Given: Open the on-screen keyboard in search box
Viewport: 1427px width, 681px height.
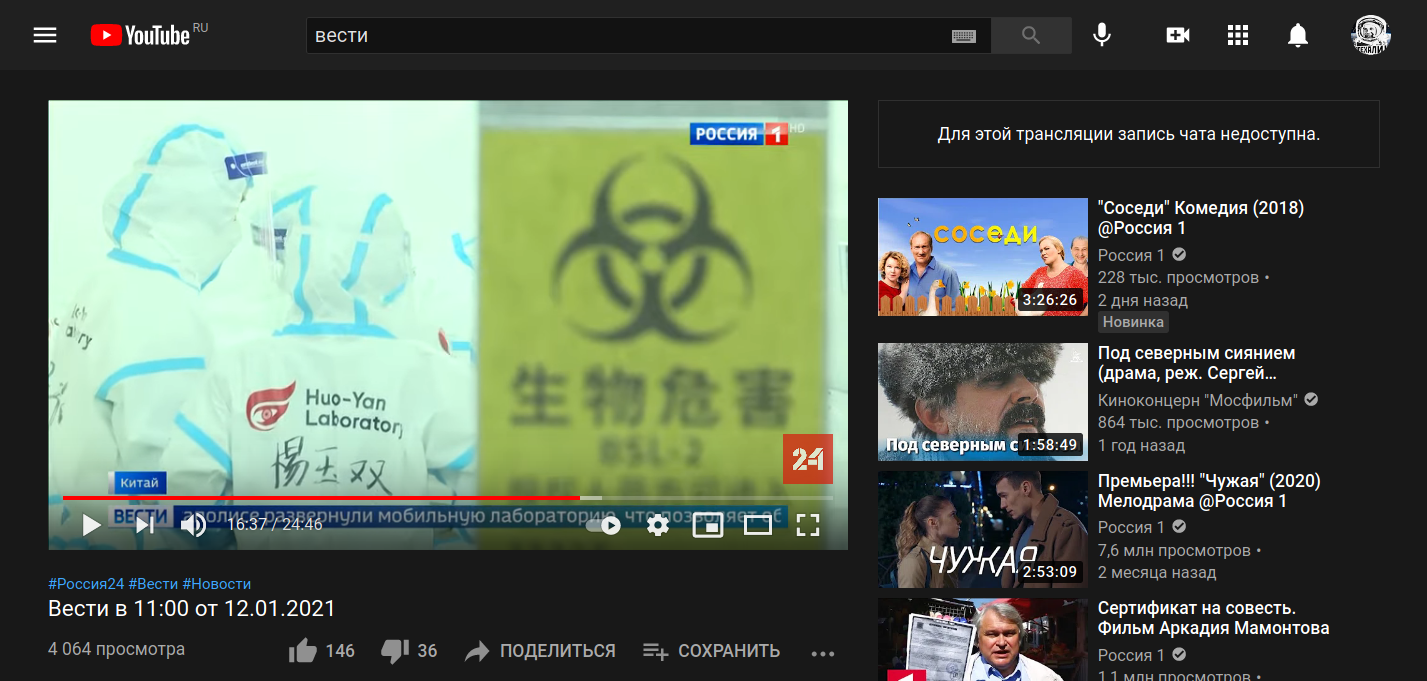Looking at the screenshot, I should click(x=963, y=36).
